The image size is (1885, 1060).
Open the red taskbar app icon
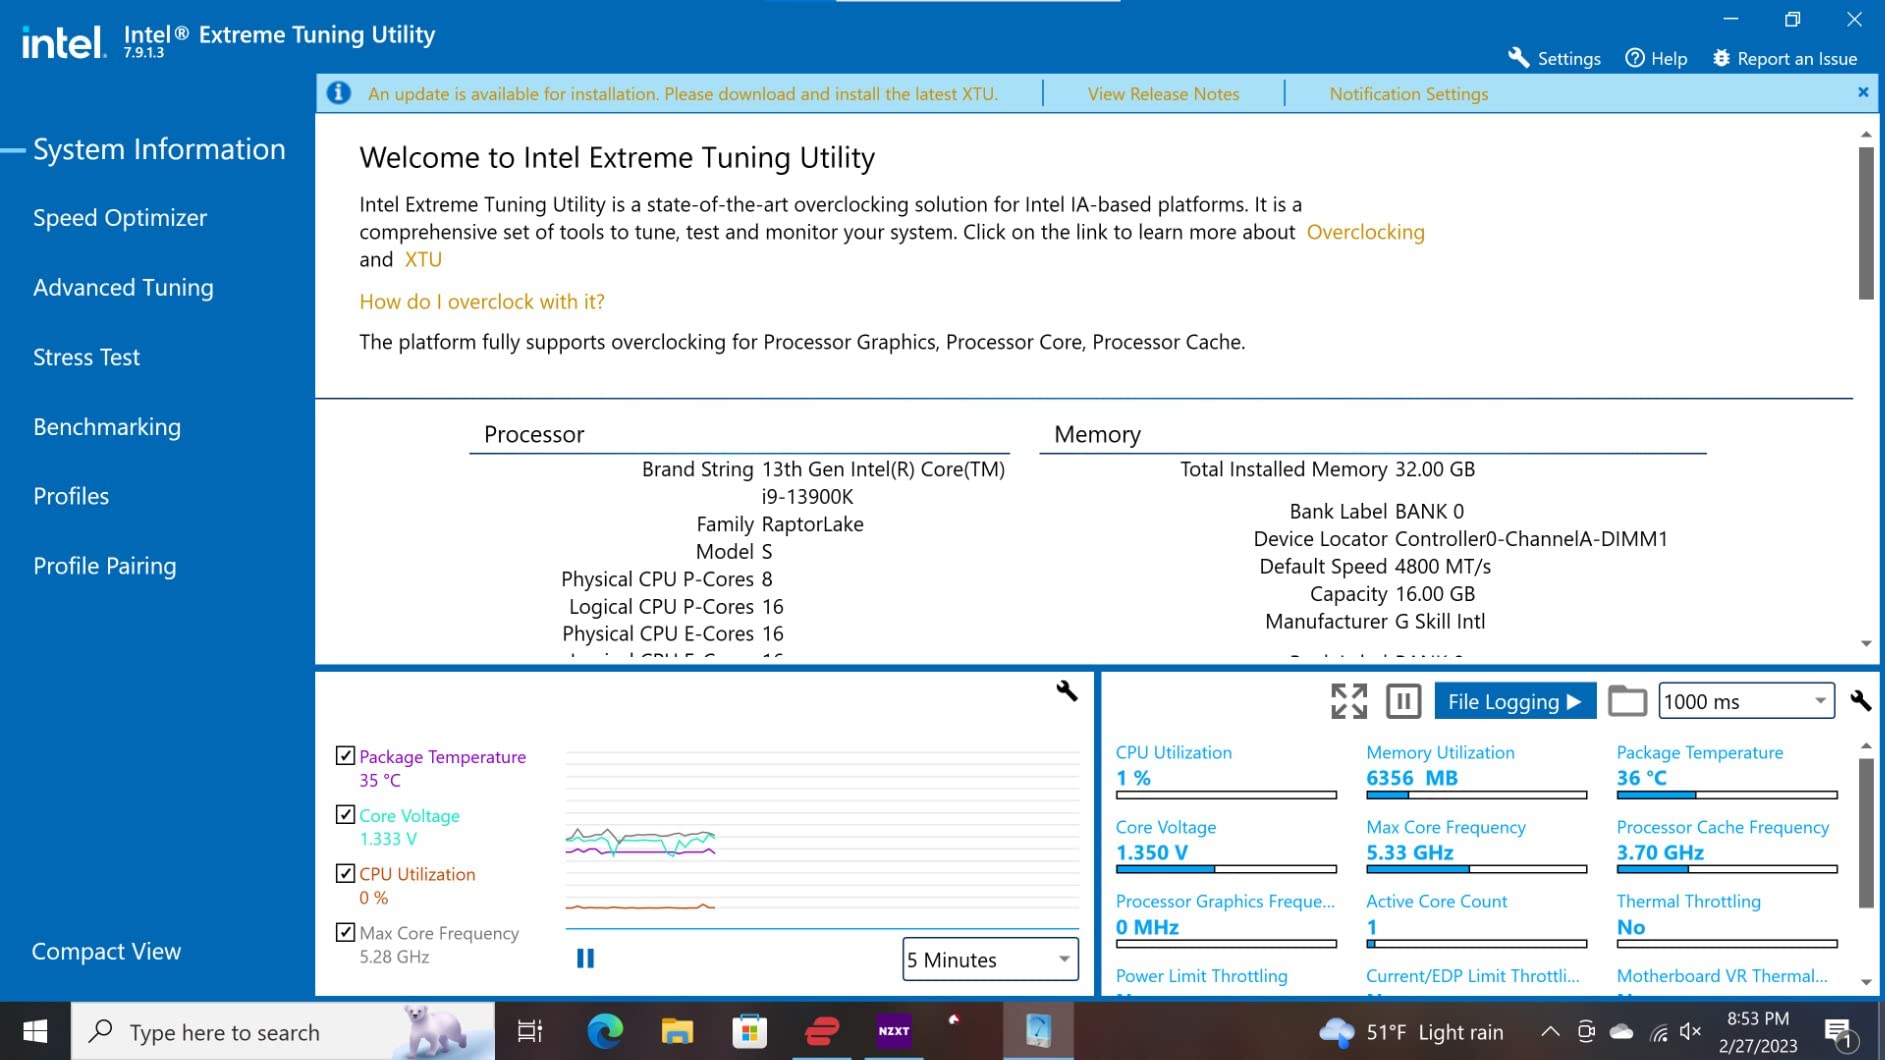821,1031
